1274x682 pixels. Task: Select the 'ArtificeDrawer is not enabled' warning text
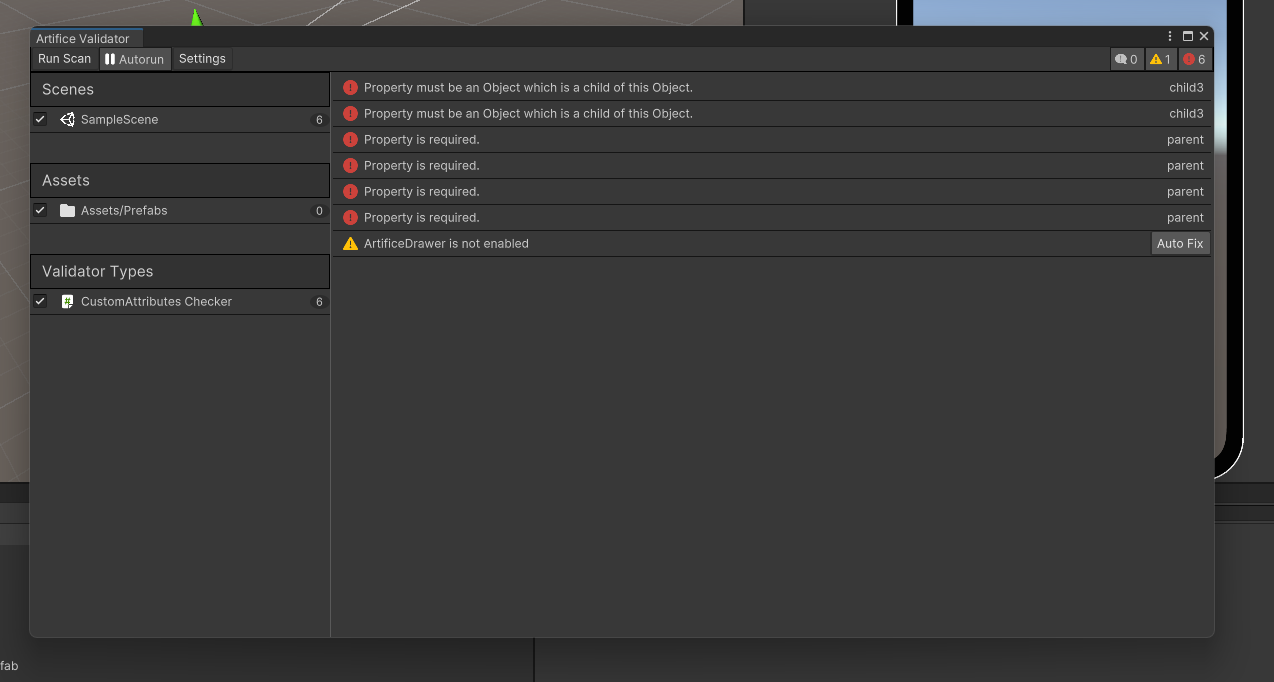tap(446, 243)
